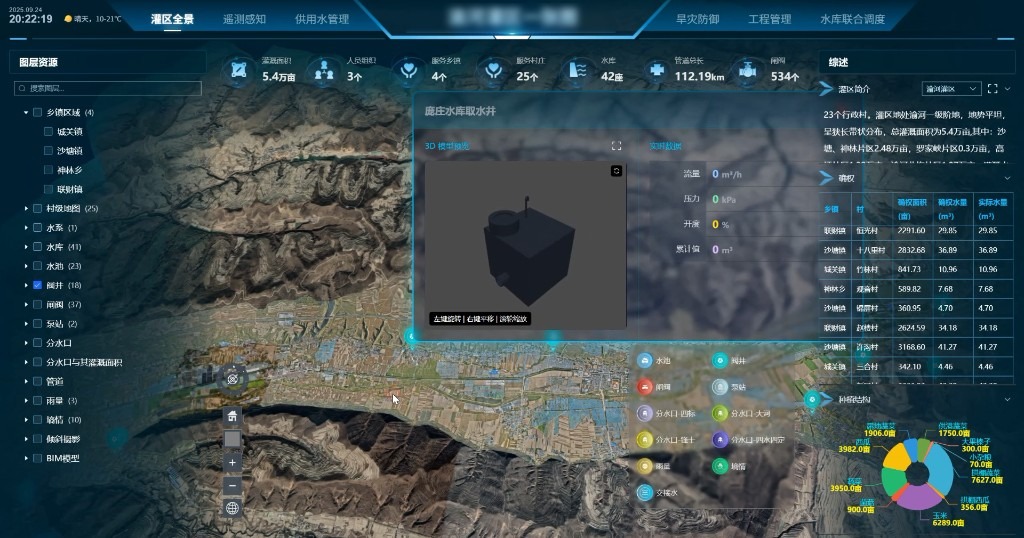Click the compass navigation control on map
1024x538 pixels.
[232, 379]
